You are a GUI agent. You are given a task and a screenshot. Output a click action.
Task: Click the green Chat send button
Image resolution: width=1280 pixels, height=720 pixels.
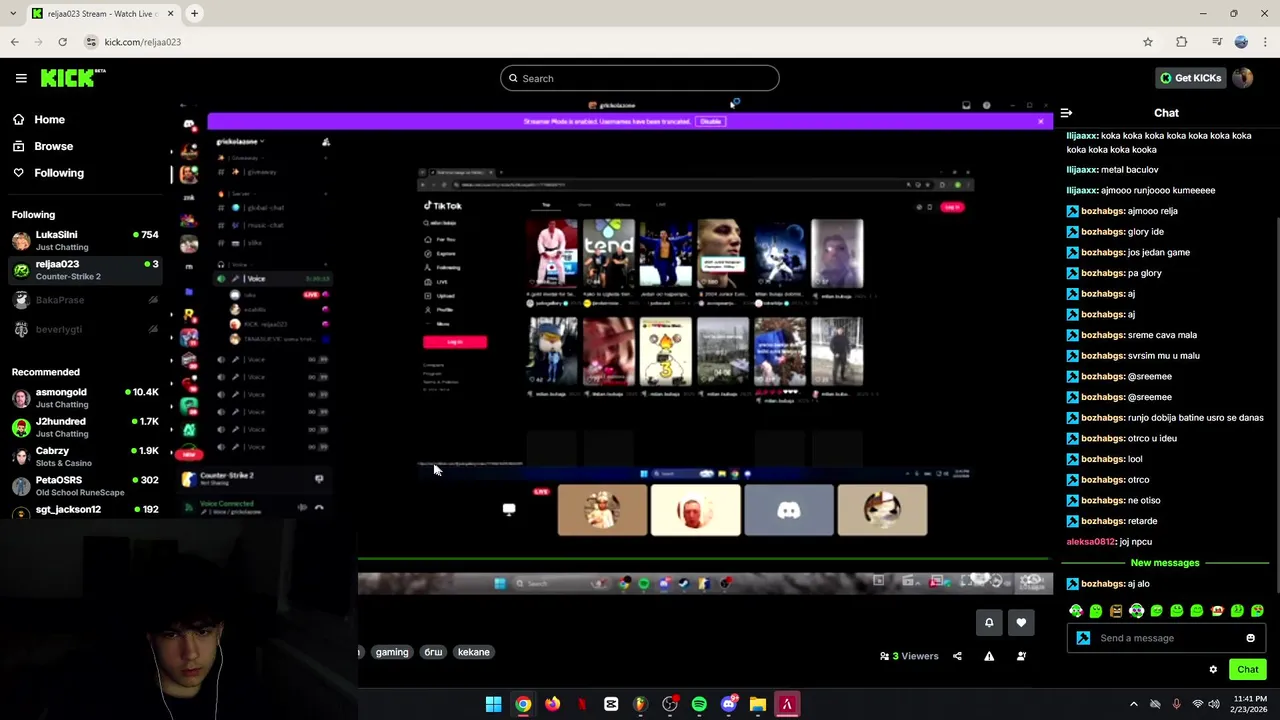point(1248,670)
